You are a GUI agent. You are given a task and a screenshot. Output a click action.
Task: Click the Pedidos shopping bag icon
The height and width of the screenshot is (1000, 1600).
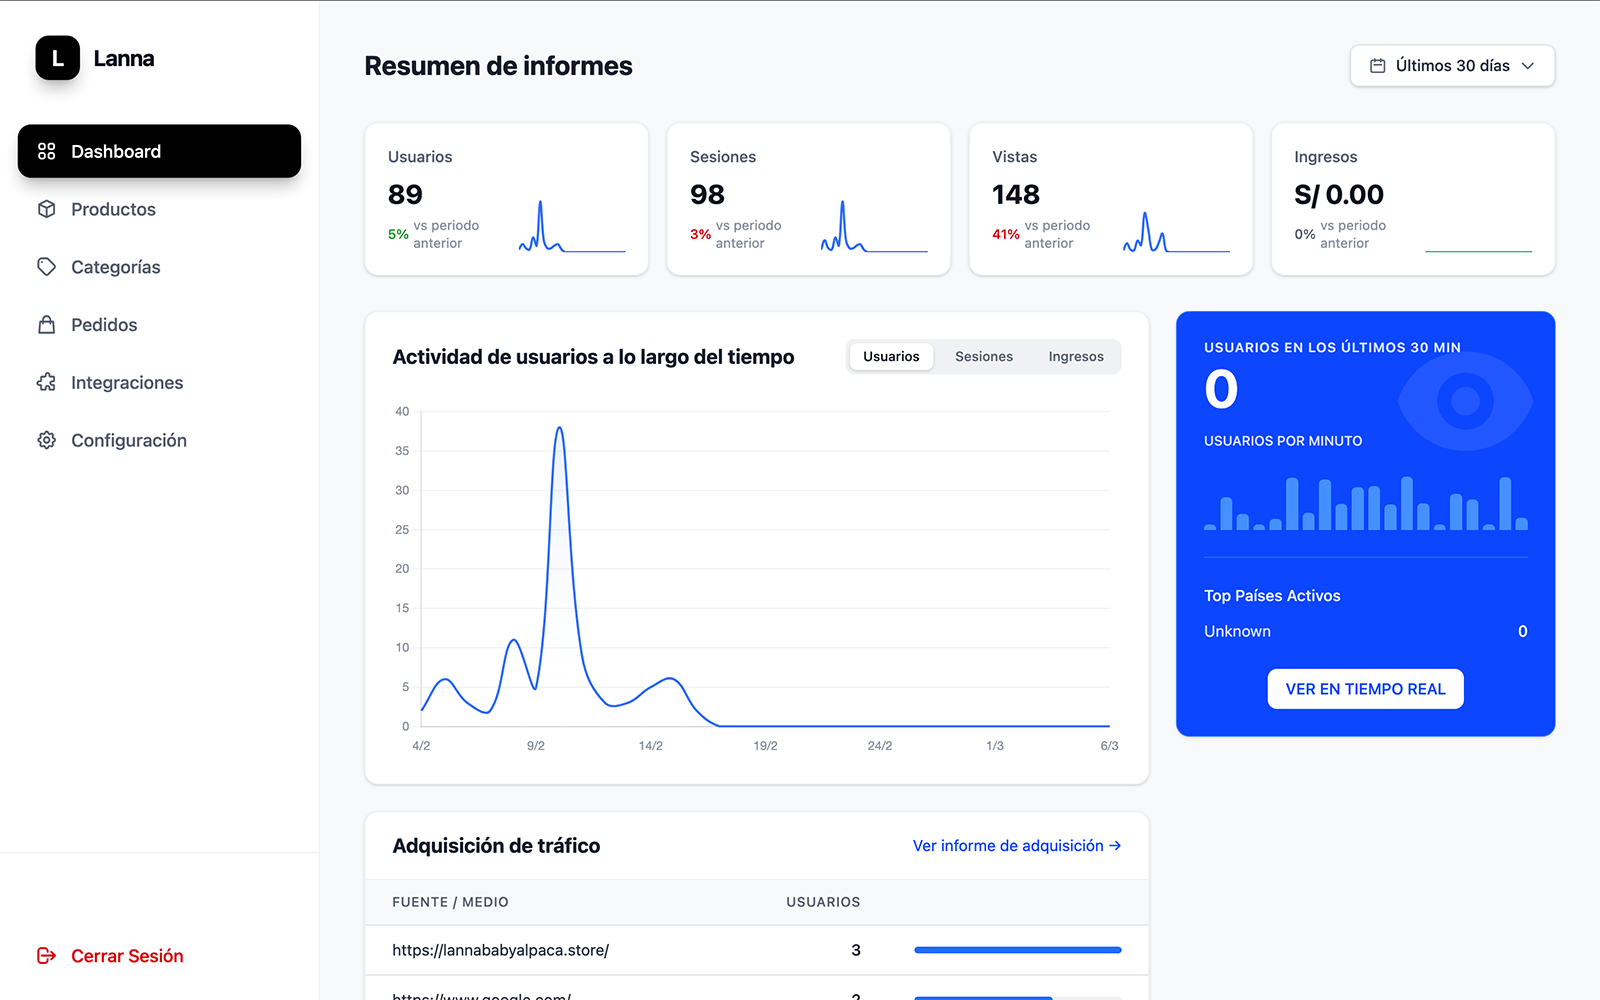coord(47,325)
